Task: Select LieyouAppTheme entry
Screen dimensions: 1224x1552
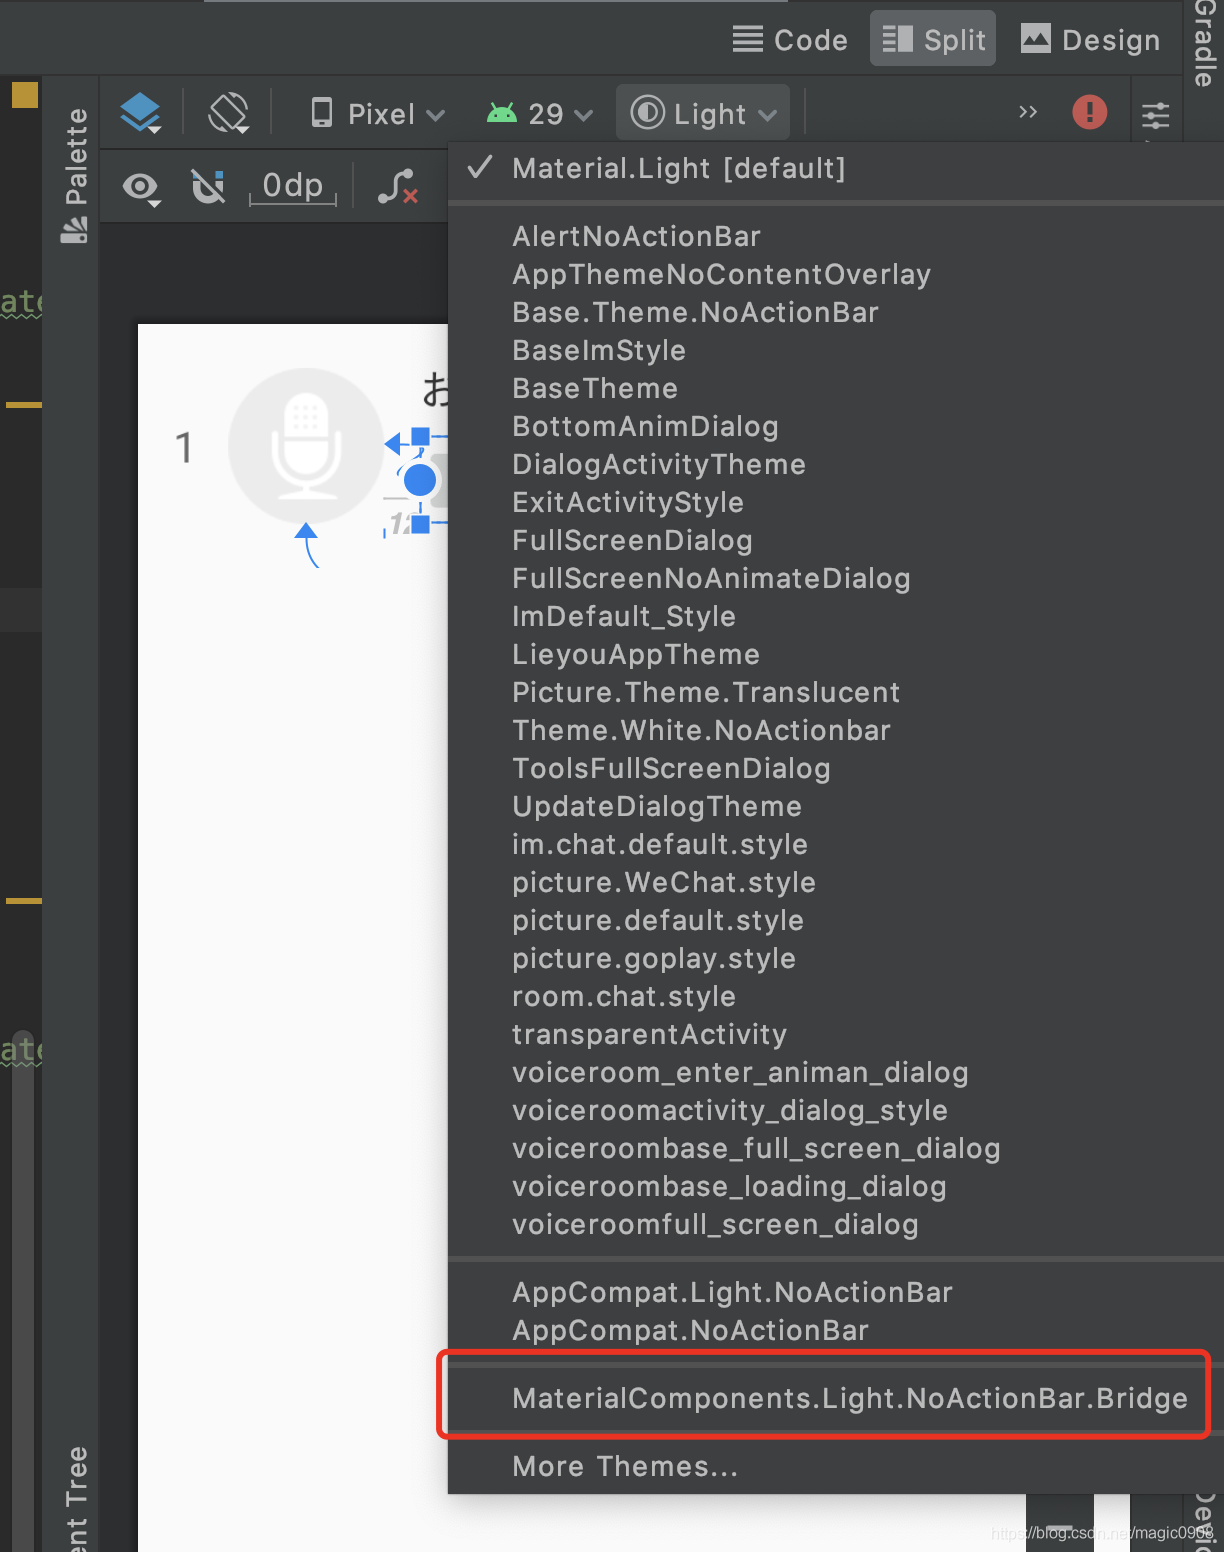Action: [836, 654]
